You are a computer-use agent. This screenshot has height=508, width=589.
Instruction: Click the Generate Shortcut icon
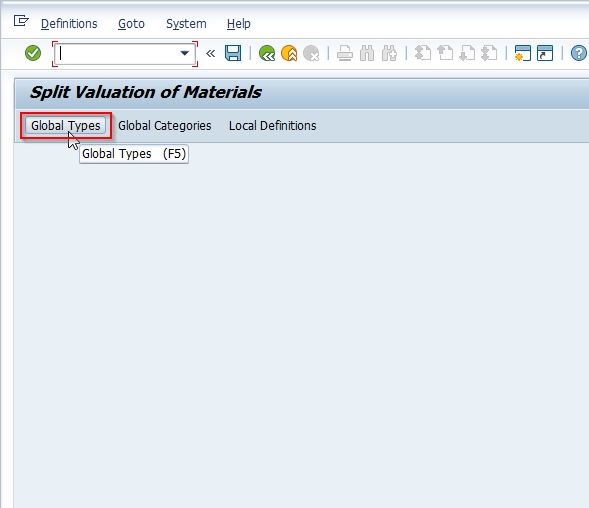coord(545,53)
